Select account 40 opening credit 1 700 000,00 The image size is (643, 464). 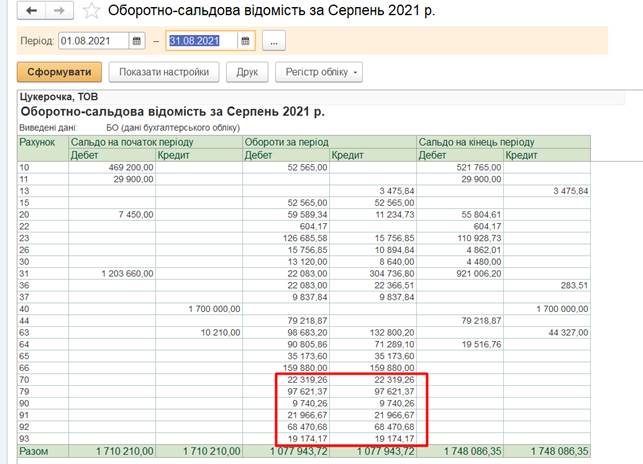click(199, 309)
